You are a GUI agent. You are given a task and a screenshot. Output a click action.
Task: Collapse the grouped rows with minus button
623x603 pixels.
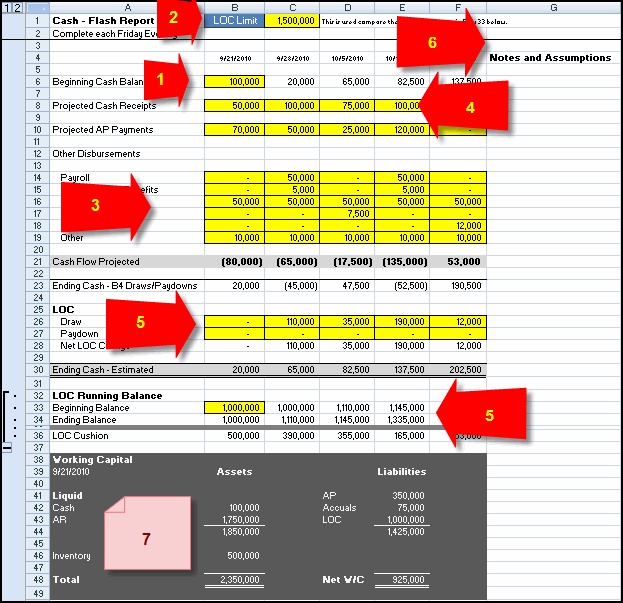point(7,449)
